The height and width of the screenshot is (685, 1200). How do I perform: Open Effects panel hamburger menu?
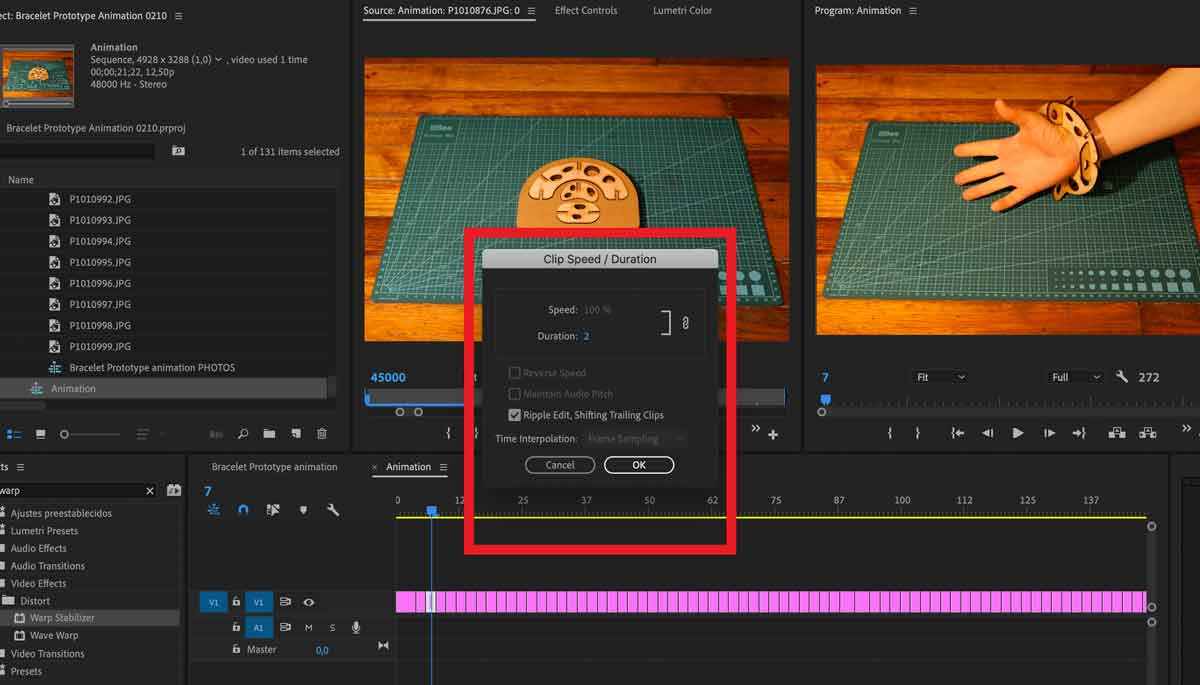[x=20, y=467]
